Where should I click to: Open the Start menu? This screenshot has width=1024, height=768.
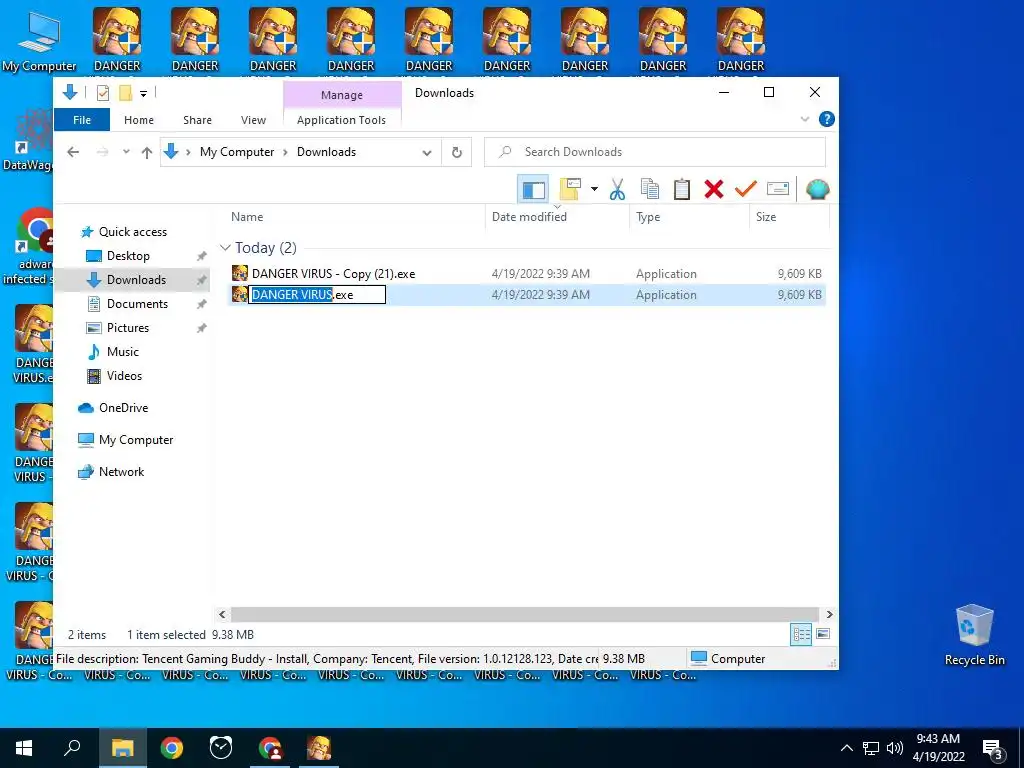[24, 748]
